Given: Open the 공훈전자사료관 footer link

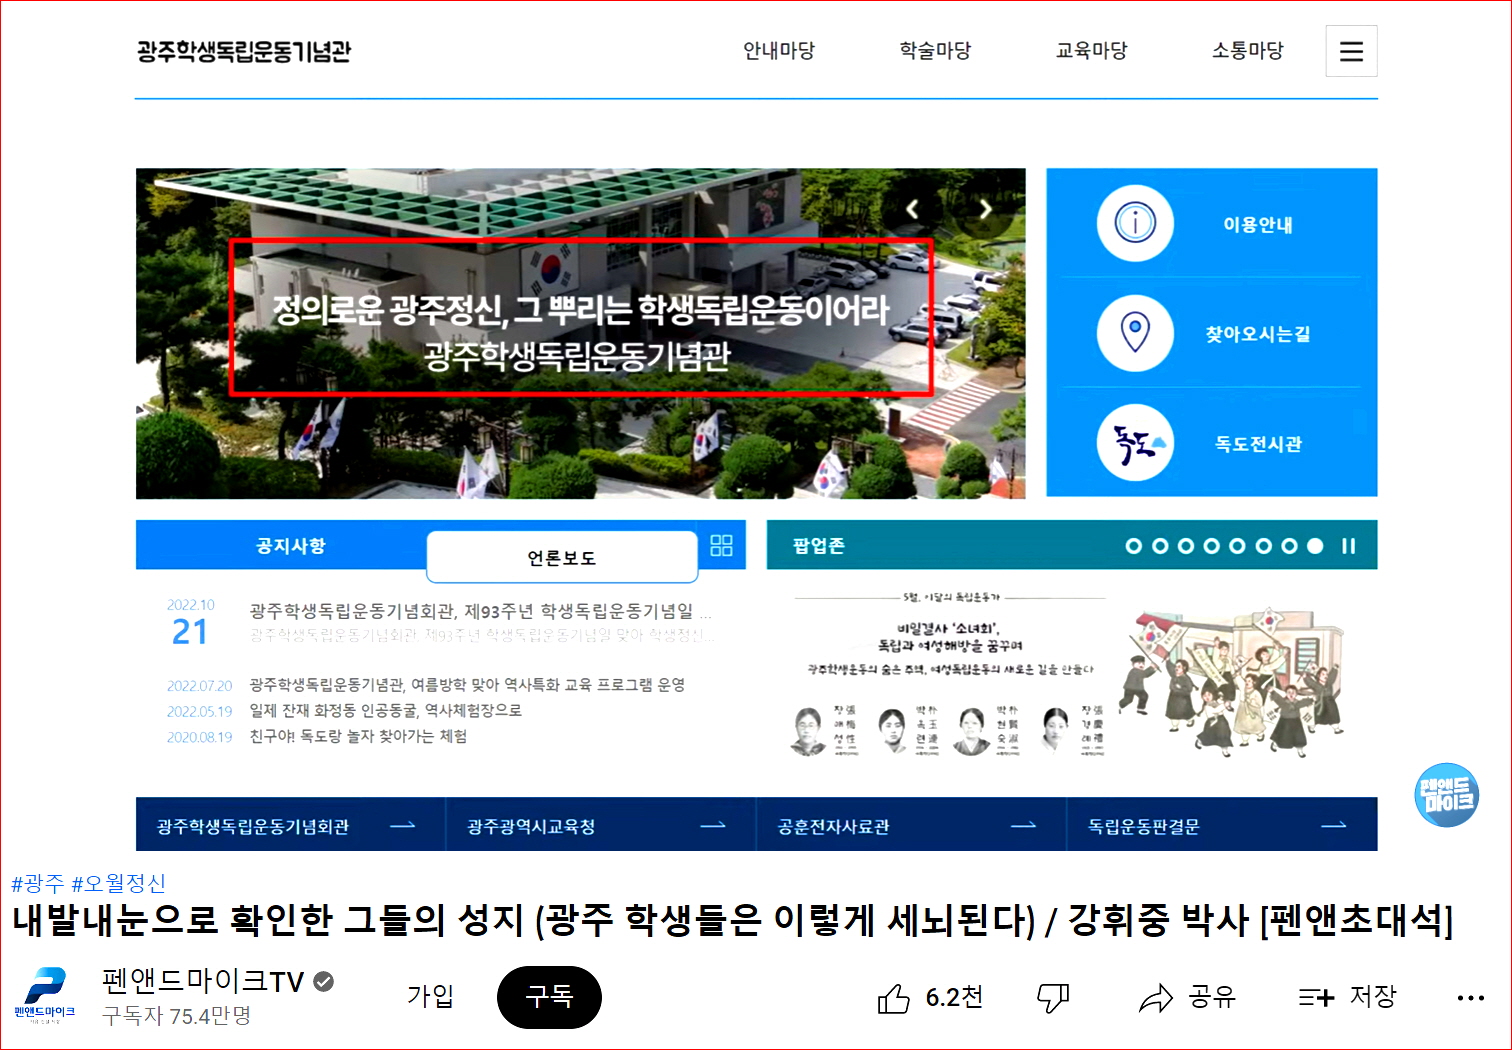Looking at the screenshot, I should click(834, 827).
